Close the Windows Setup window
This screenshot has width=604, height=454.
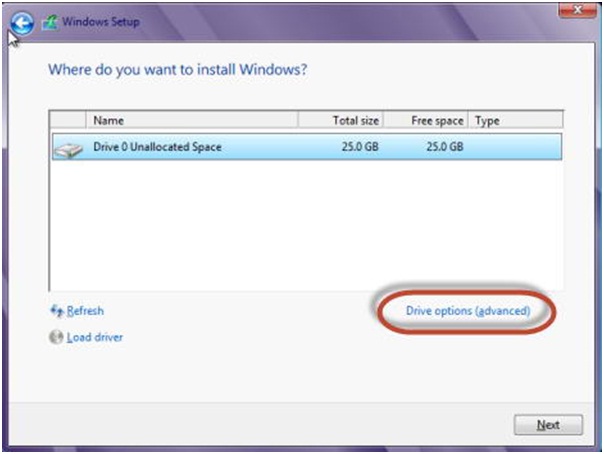point(577,10)
